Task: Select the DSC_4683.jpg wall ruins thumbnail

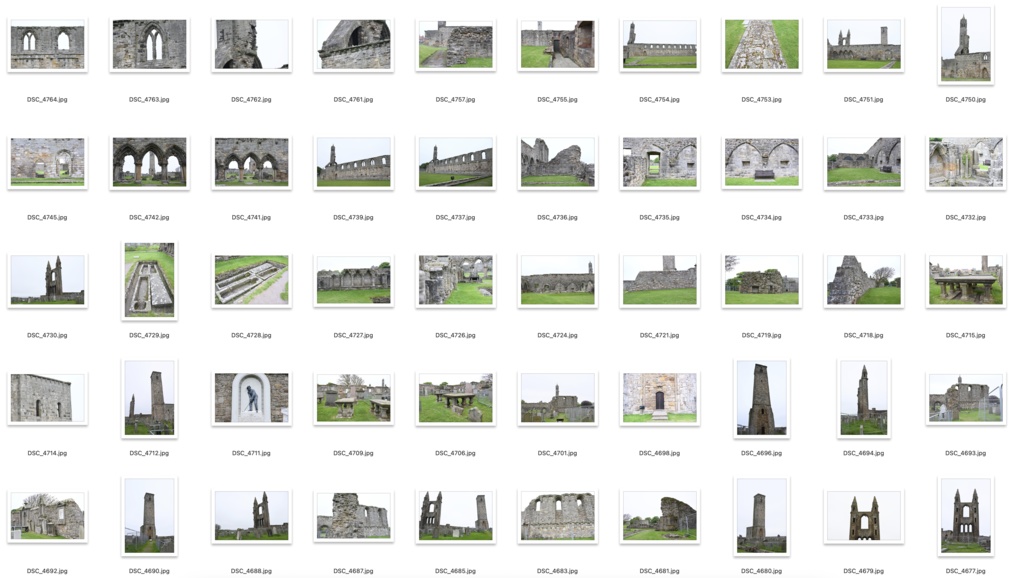Action: 558,517
